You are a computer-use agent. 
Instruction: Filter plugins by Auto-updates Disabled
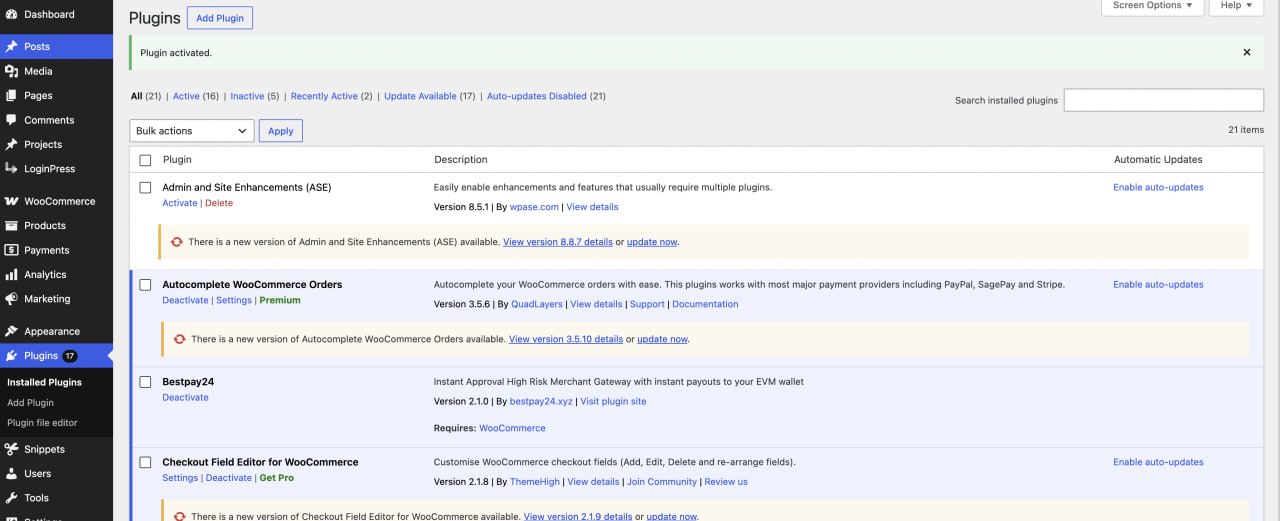point(546,96)
